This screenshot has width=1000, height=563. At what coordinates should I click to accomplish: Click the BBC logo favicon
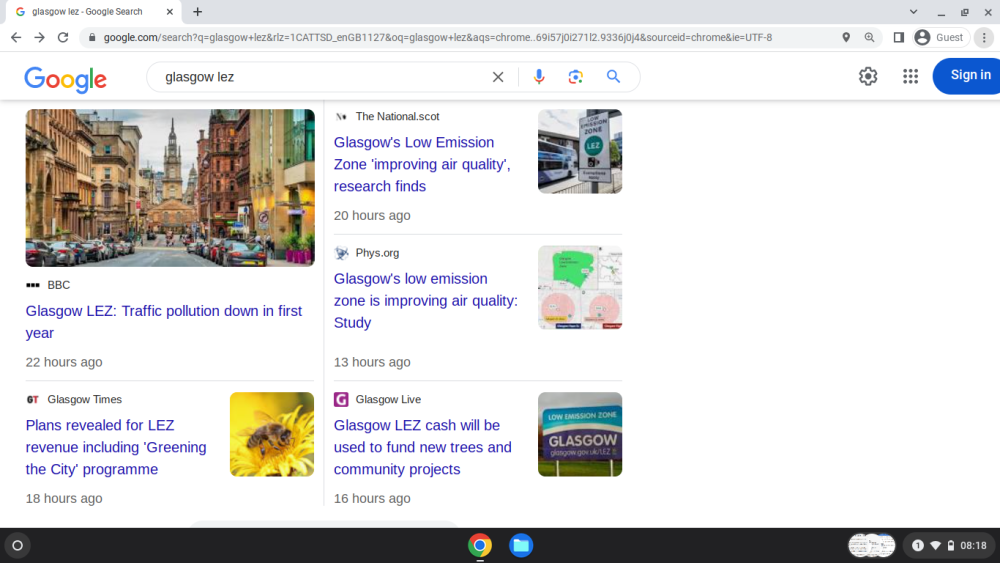[x=33, y=285]
